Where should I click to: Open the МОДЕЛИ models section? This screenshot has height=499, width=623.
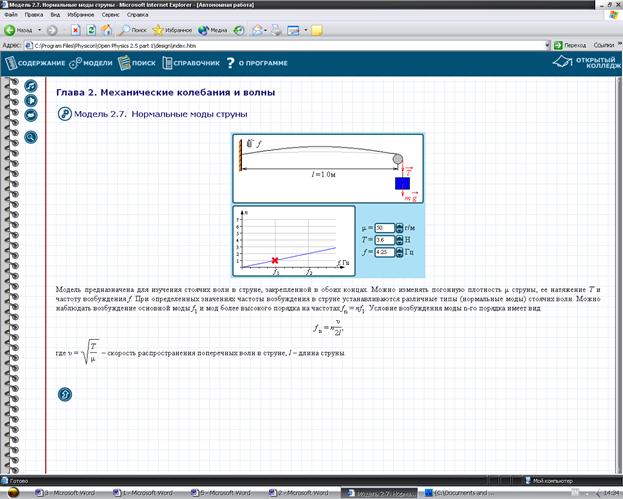pyautogui.click(x=91, y=63)
